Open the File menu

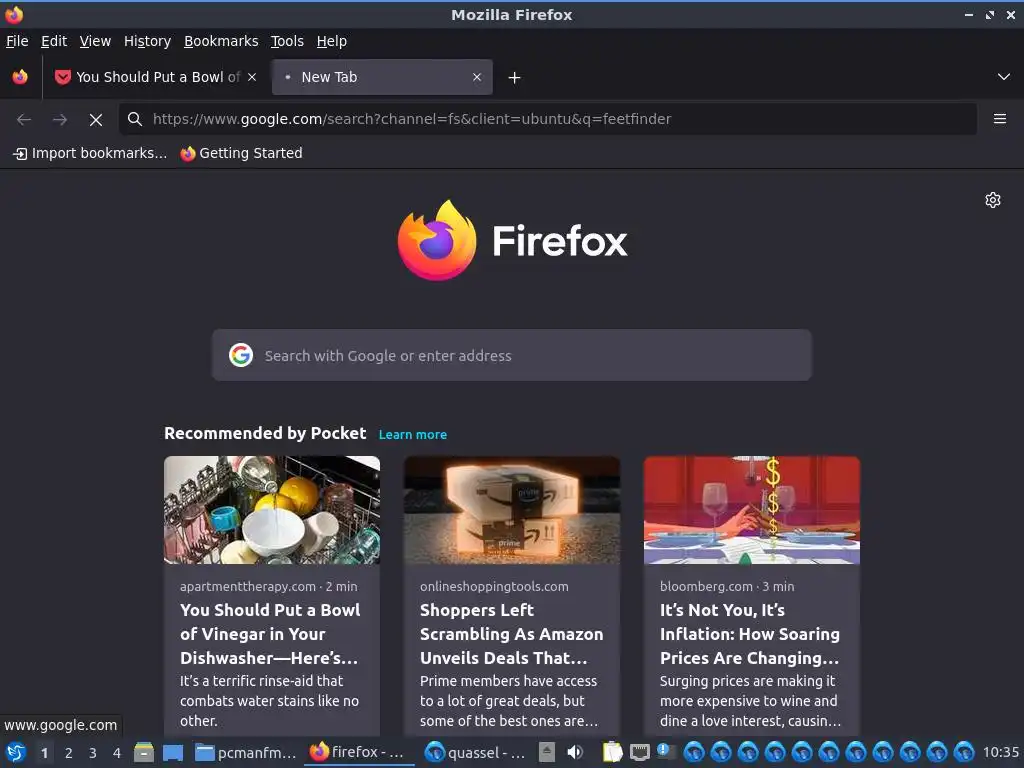coord(17,41)
